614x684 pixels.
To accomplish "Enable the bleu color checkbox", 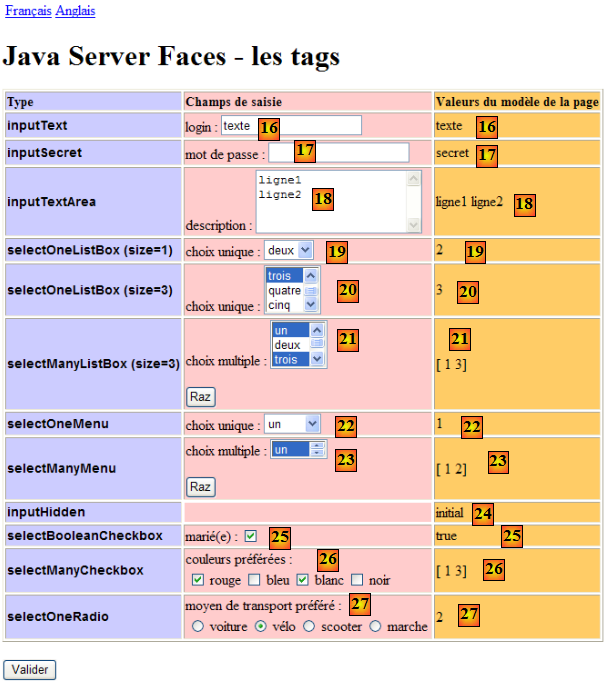I will coord(254,580).
